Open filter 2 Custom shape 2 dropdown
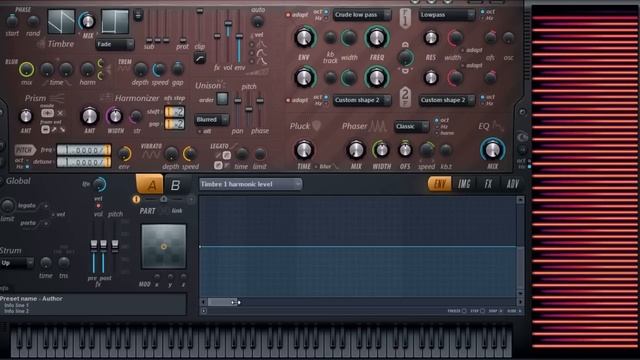This screenshot has height=360, width=640. pos(362,100)
